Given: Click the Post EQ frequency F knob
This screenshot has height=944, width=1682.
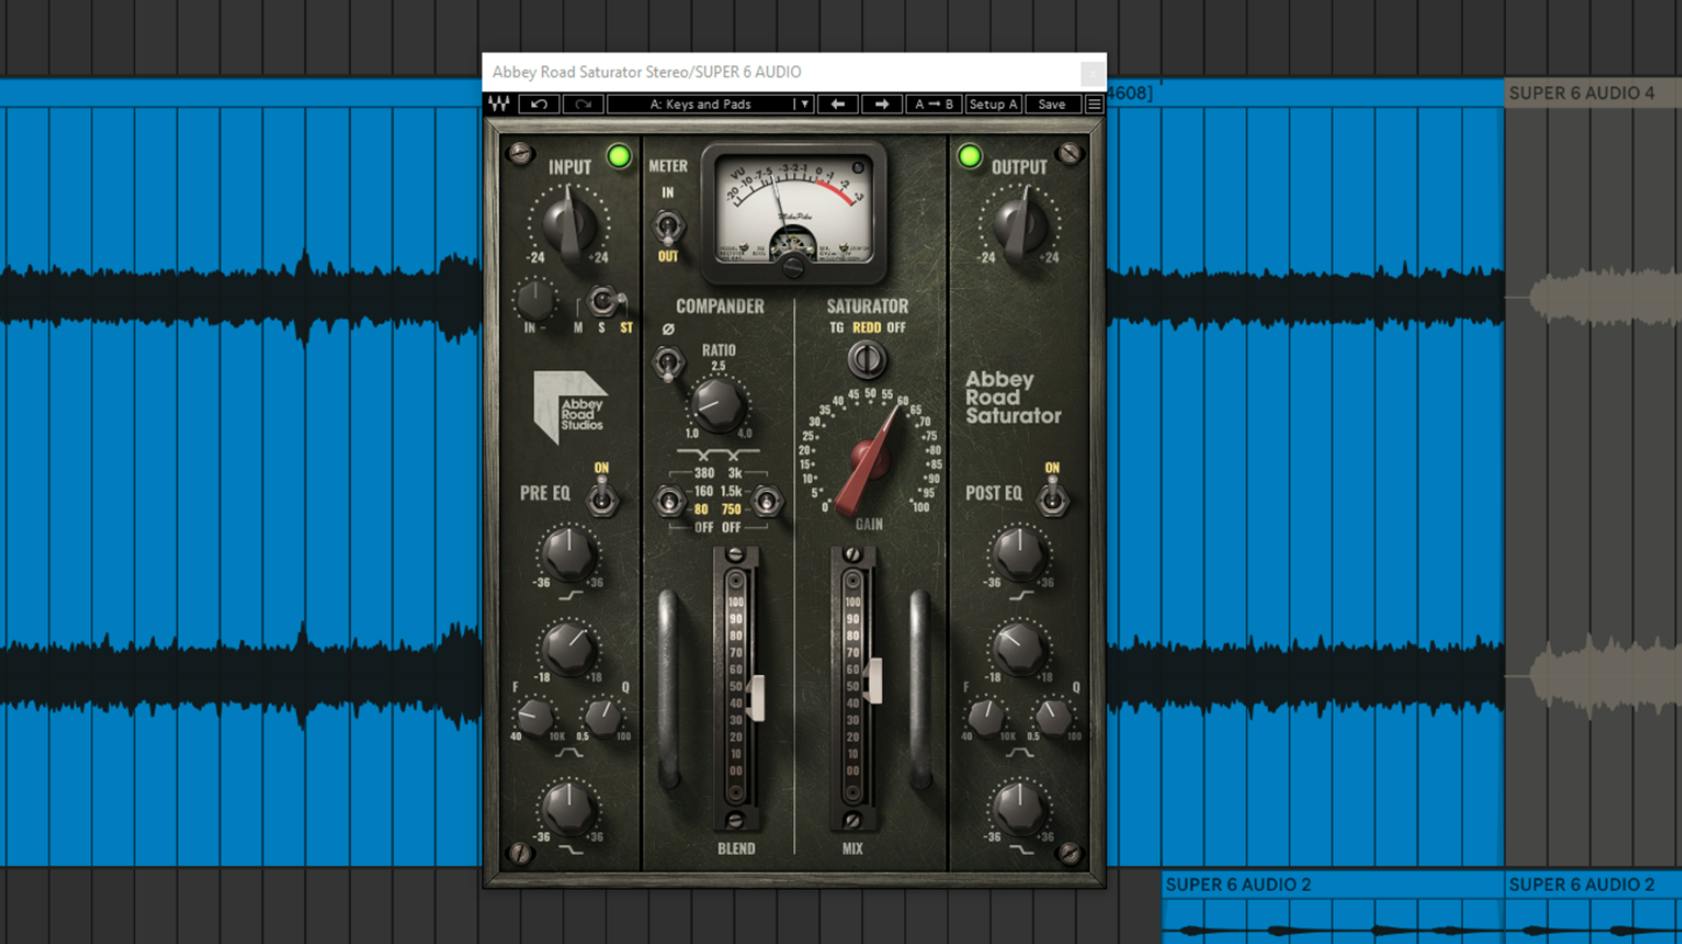Looking at the screenshot, I should point(985,717).
